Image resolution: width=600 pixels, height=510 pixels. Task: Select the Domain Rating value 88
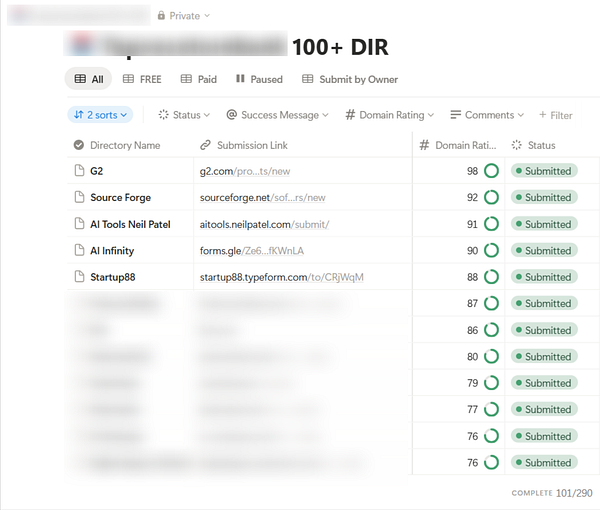(x=472, y=277)
